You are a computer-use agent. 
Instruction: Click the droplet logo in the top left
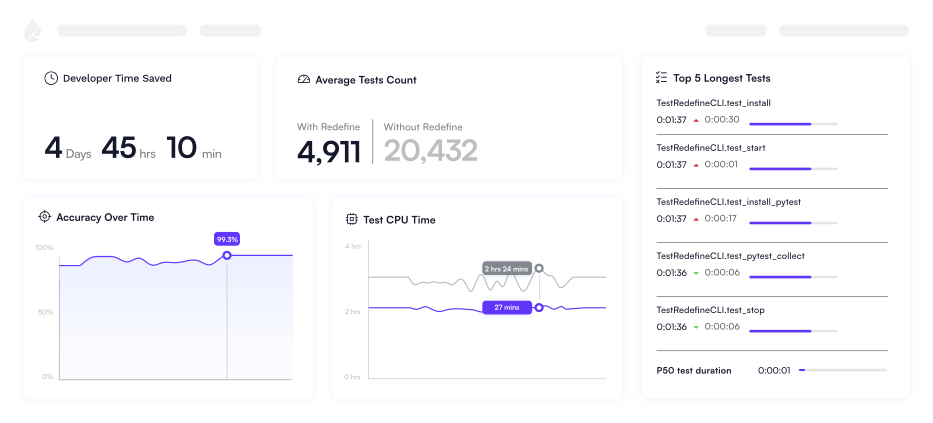(x=32, y=30)
